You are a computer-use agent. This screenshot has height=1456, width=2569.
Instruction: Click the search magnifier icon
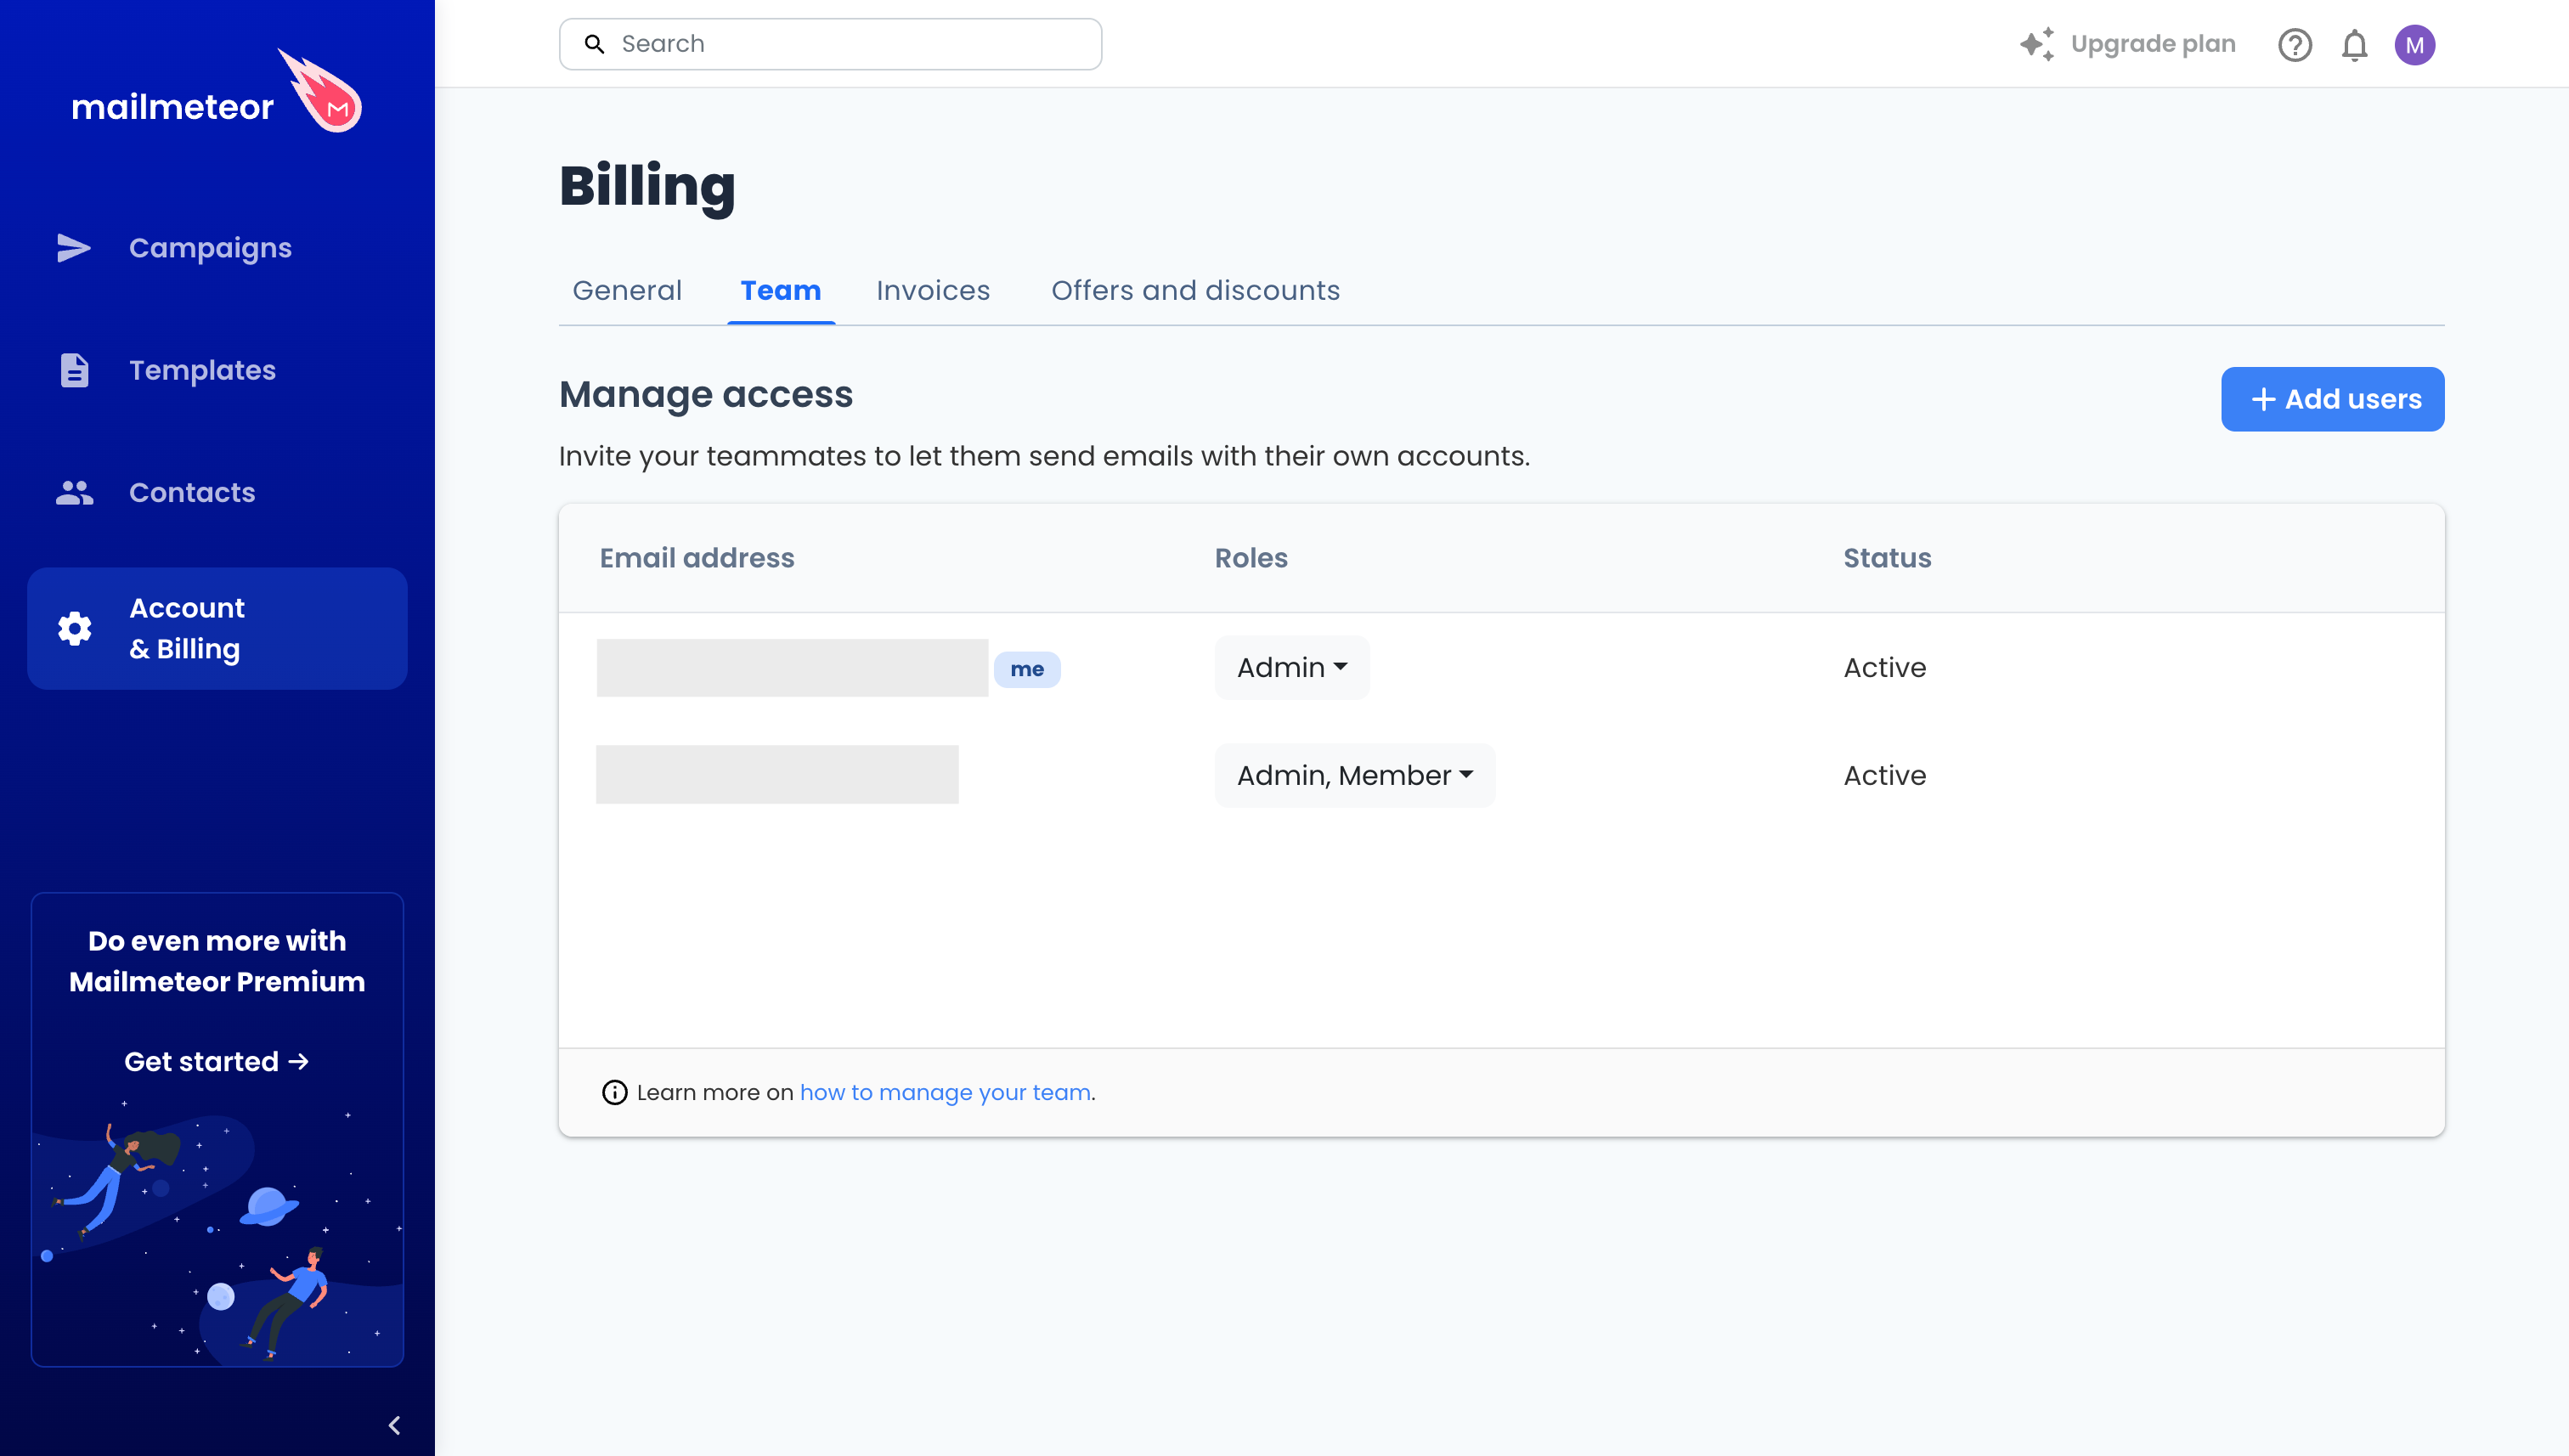coord(595,44)
